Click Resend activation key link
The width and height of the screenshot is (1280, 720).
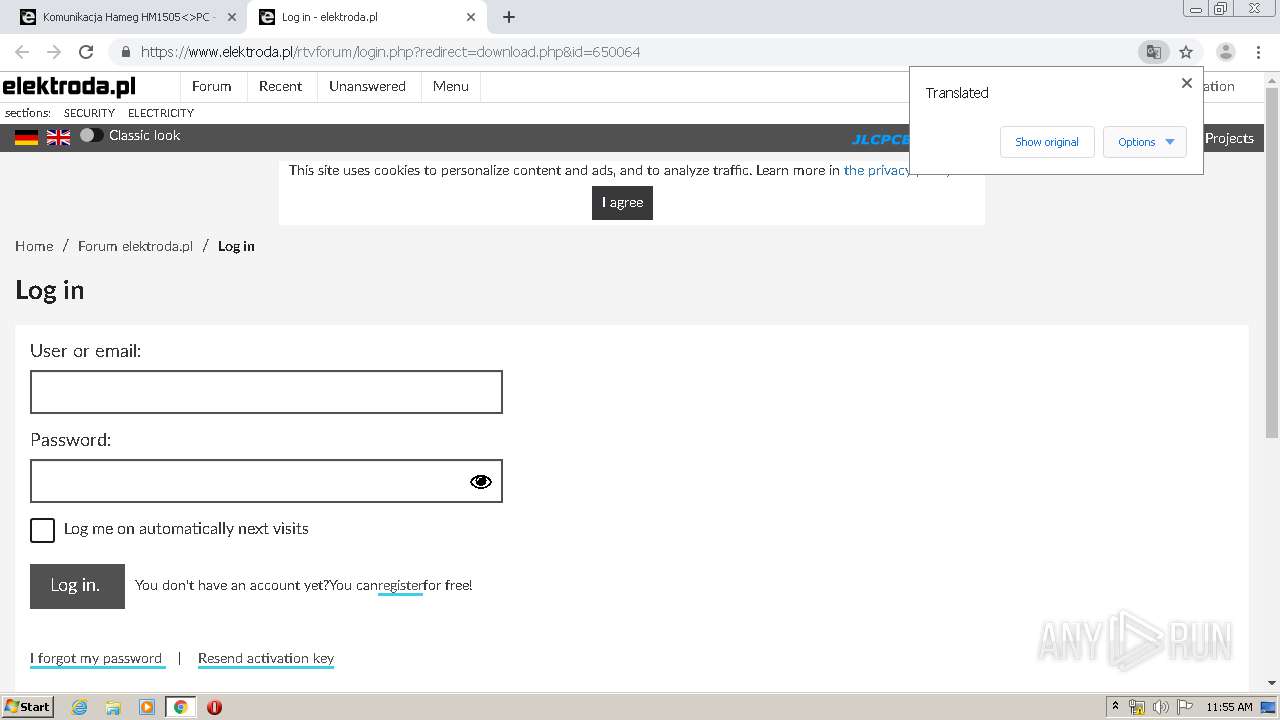(x=266, y=658)
